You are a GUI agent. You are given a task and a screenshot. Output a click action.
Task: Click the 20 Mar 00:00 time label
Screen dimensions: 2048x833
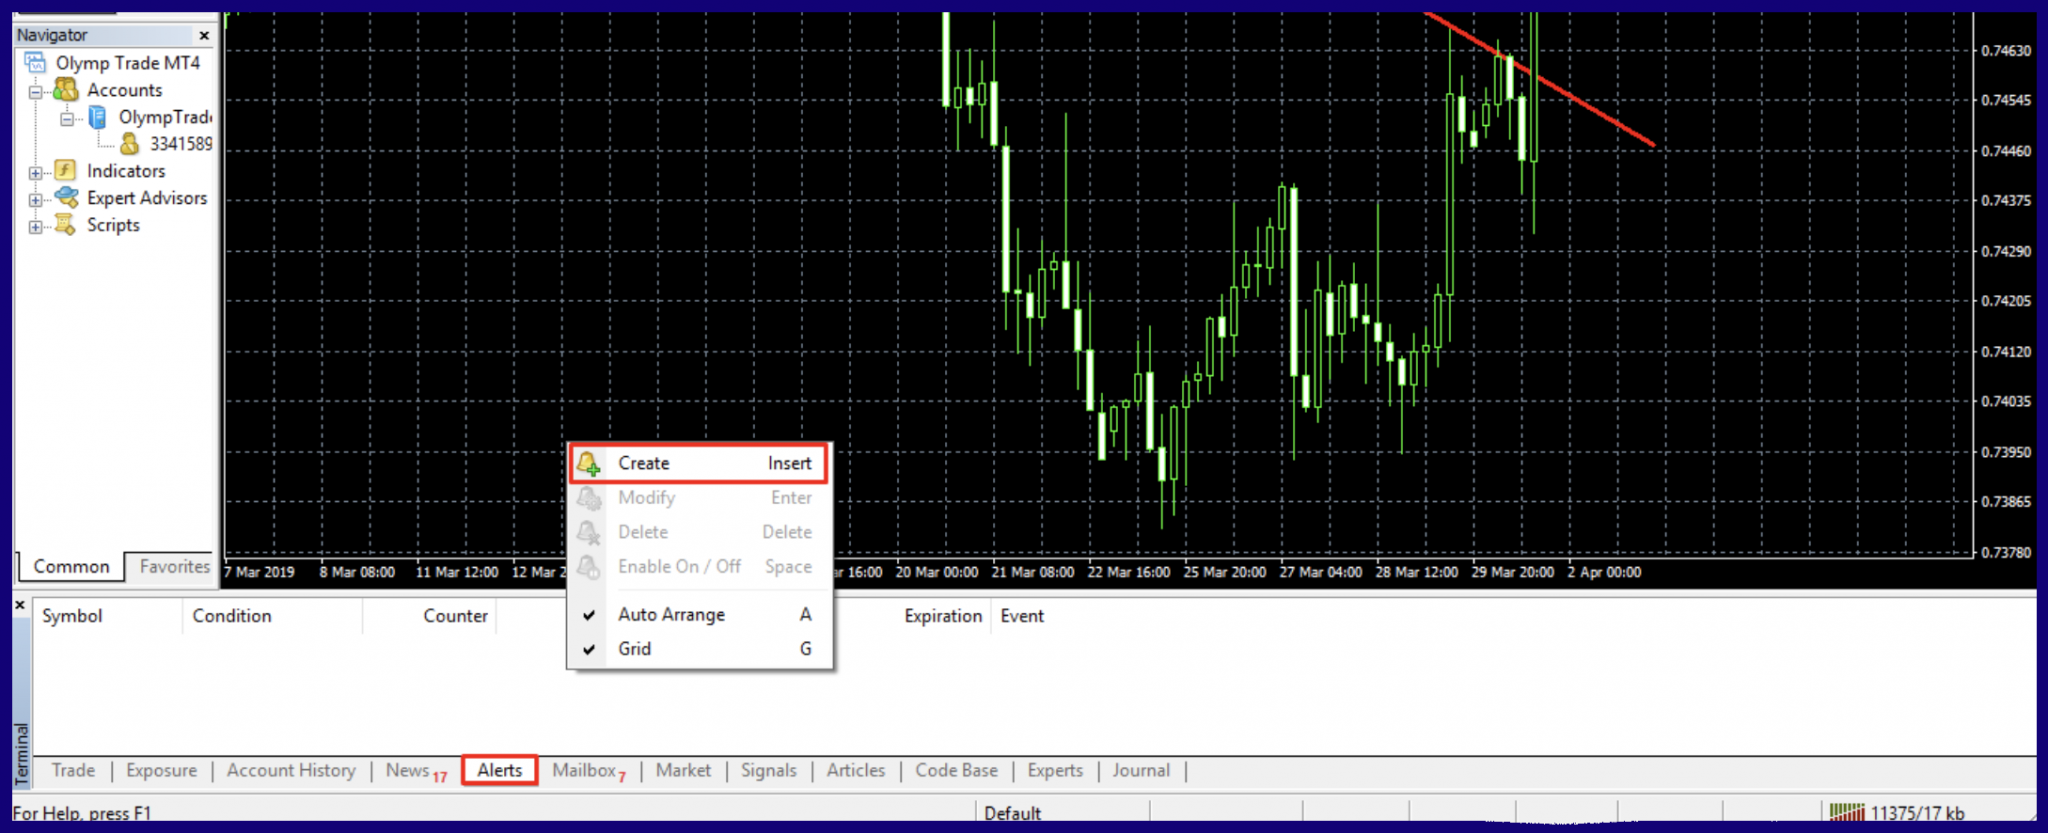(936, 572)
